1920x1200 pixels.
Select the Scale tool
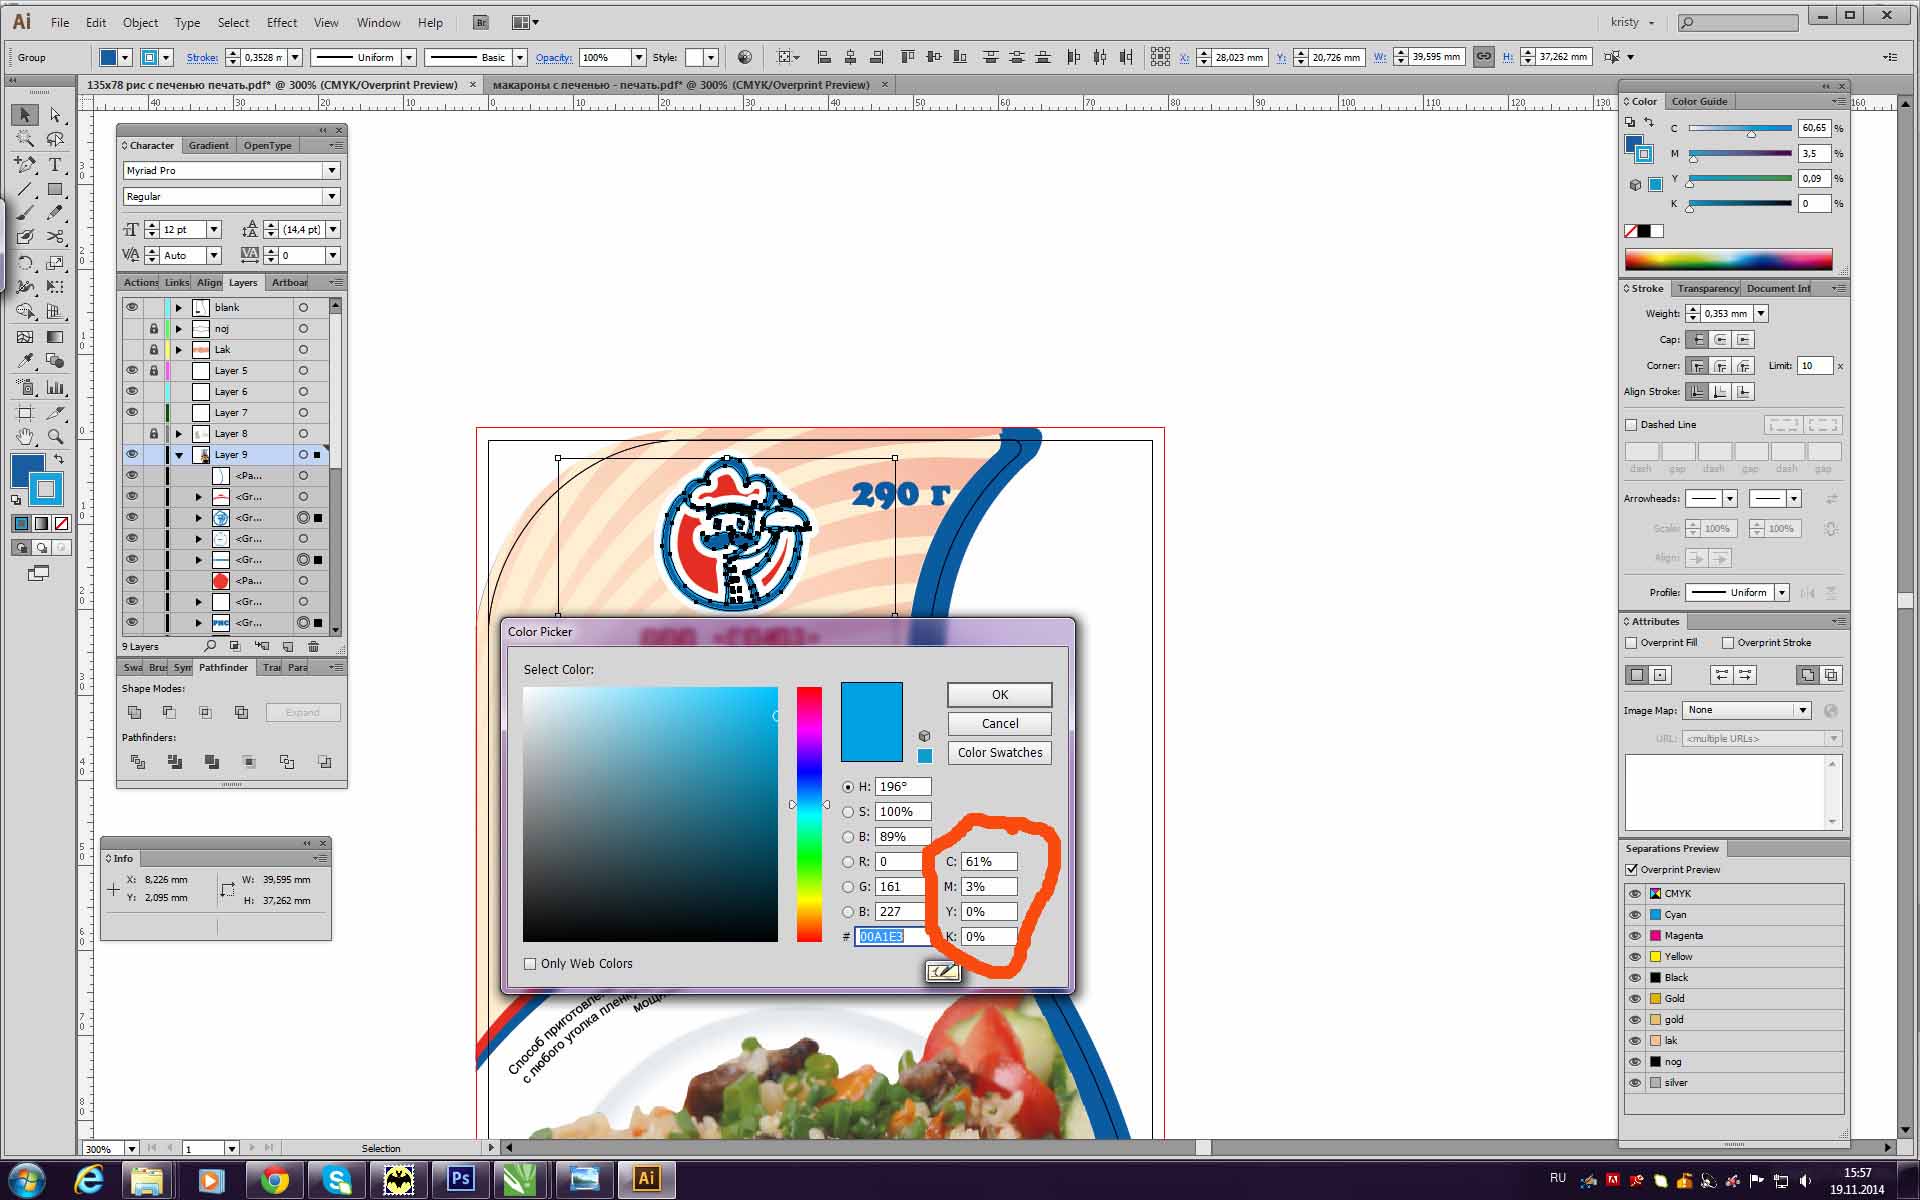click(55, 263)
